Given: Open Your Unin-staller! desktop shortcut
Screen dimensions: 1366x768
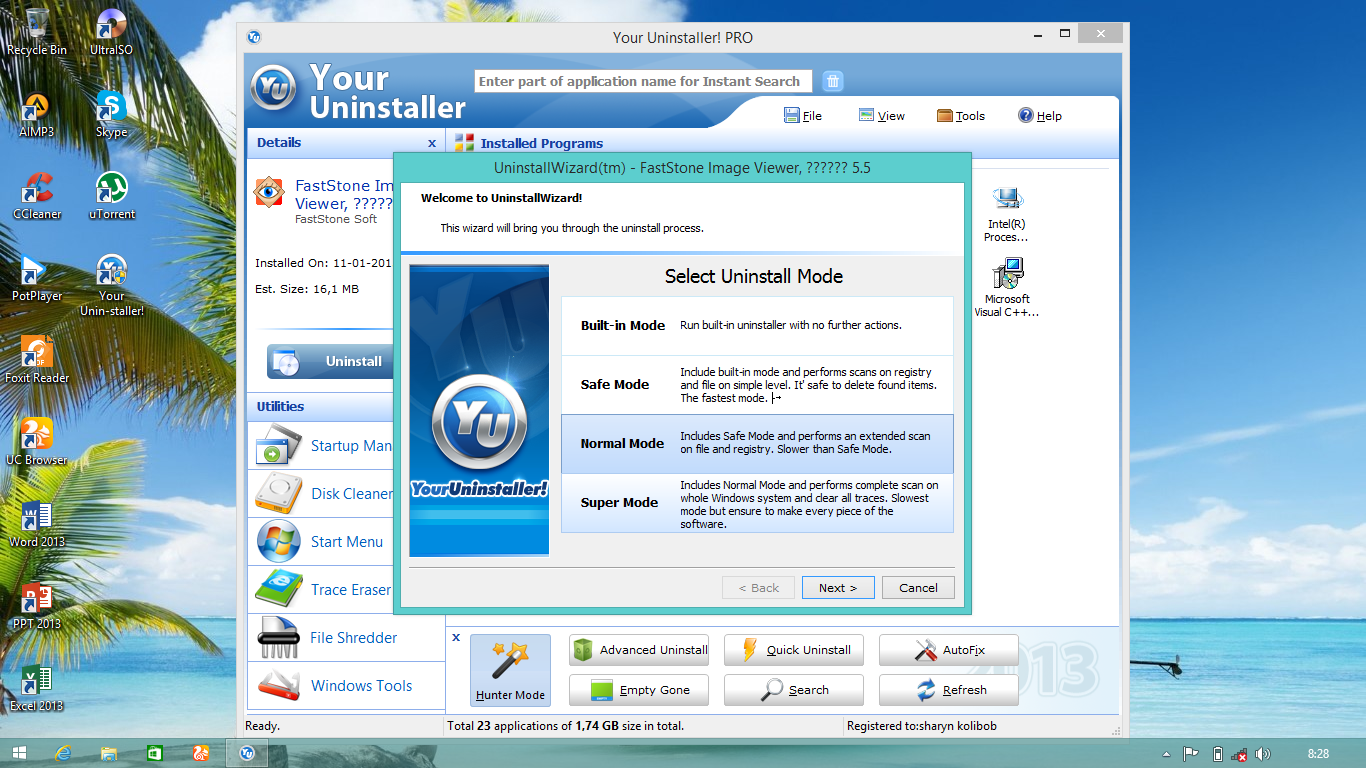Looking at the screenshot, I should 111,285.
